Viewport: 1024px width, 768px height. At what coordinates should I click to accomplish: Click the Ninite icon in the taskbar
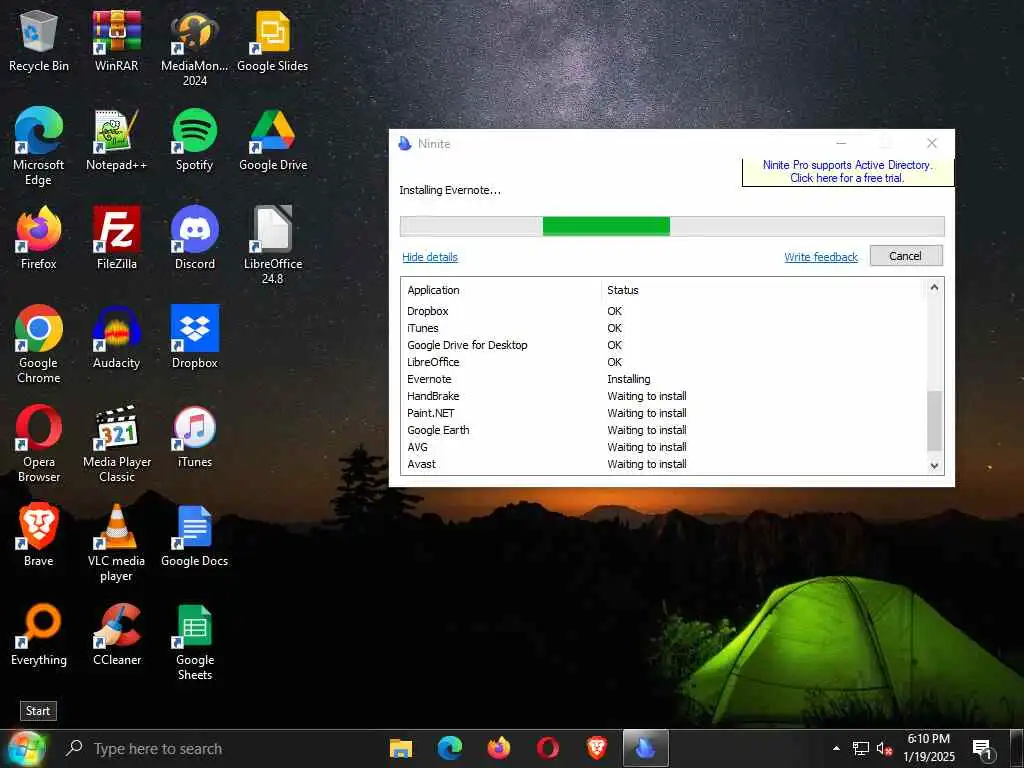645,748
